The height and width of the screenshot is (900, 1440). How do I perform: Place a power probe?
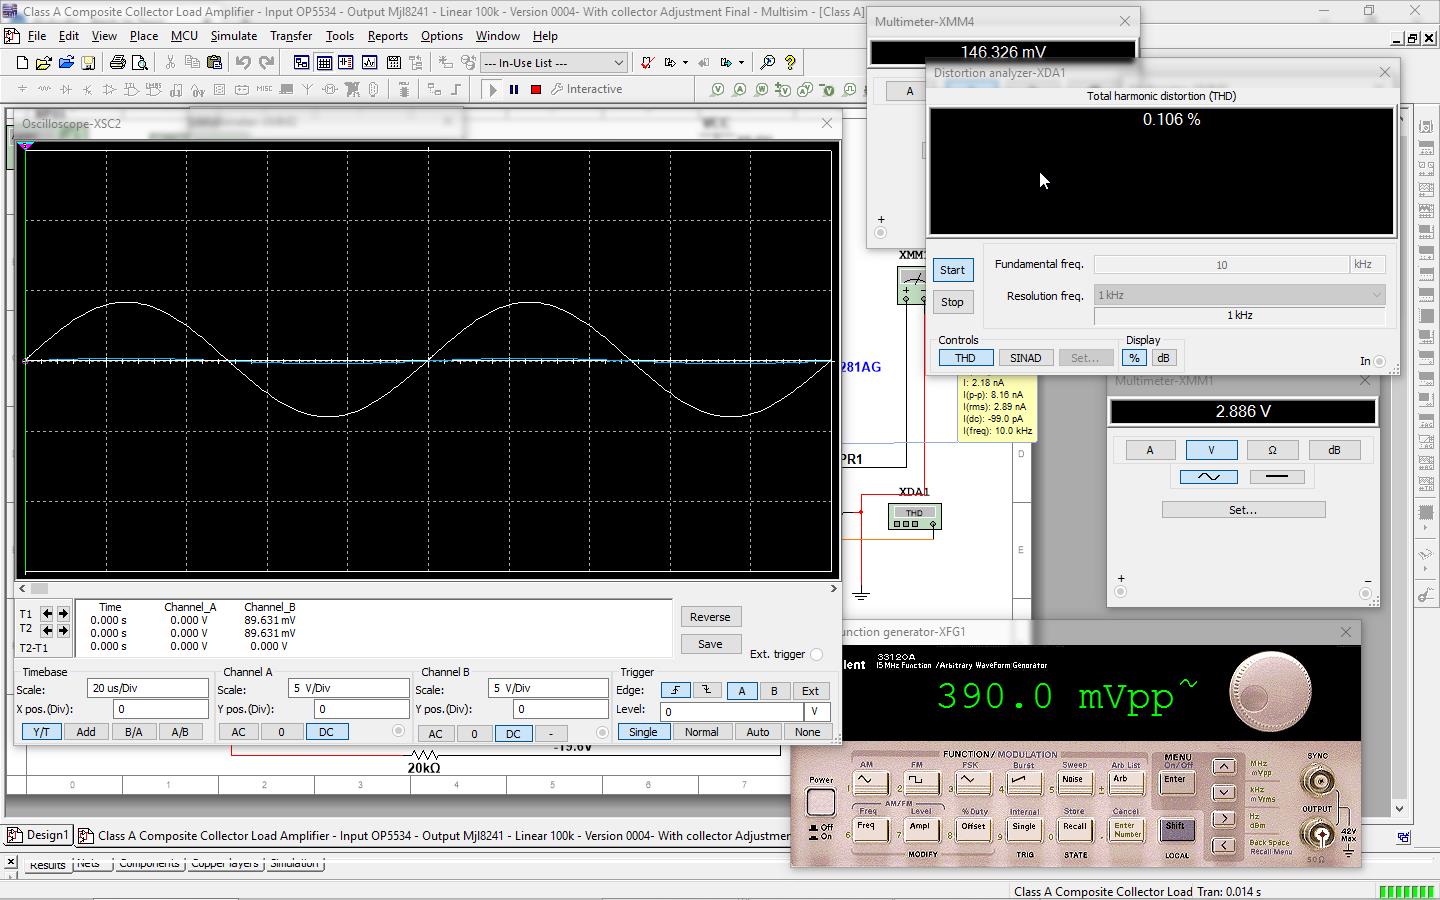point(762,89)
